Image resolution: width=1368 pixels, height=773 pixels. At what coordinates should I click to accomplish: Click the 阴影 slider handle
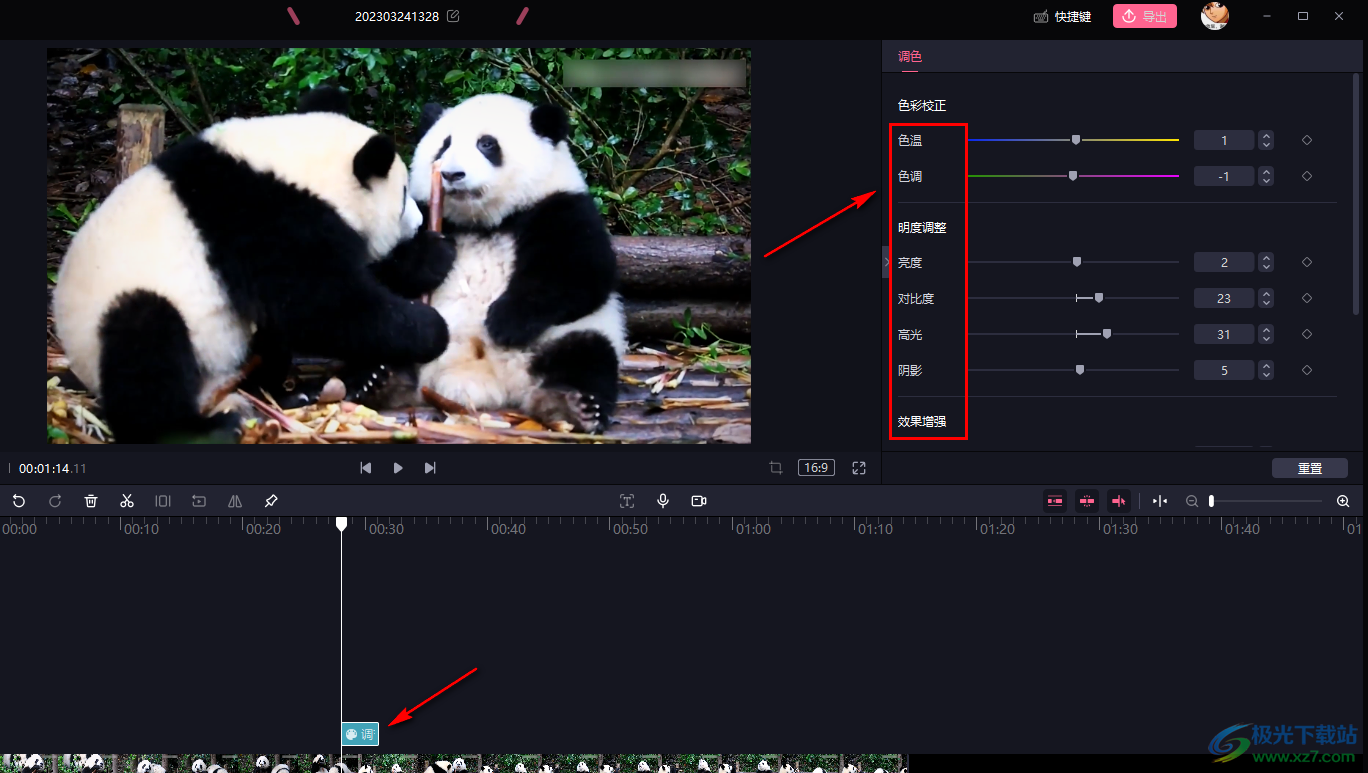point(1080,370)
